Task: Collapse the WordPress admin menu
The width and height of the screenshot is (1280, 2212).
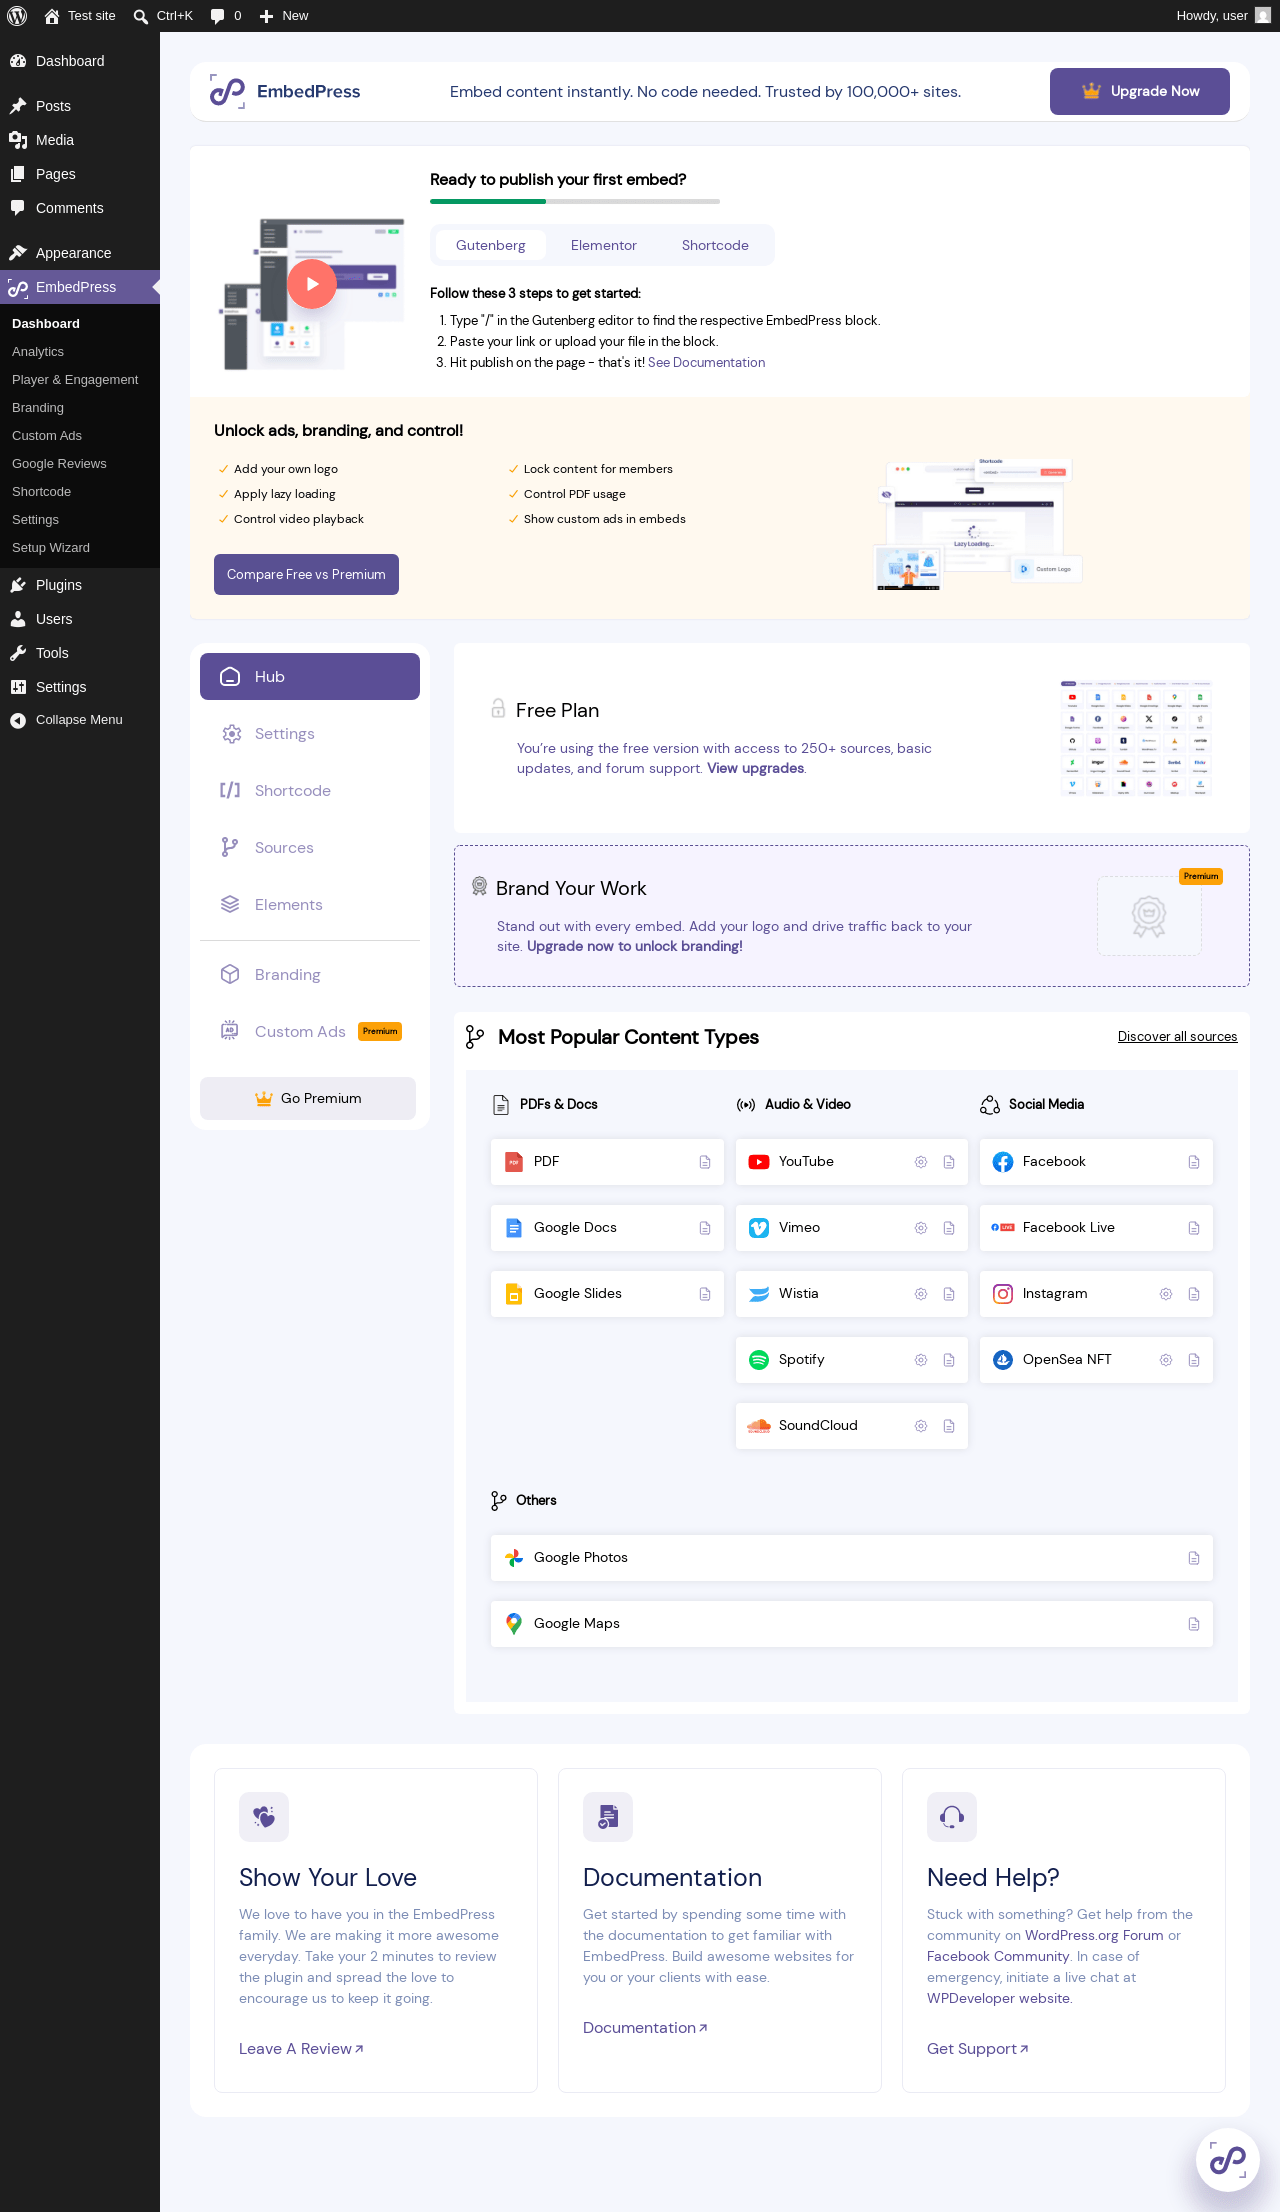Action: (79, 720)
